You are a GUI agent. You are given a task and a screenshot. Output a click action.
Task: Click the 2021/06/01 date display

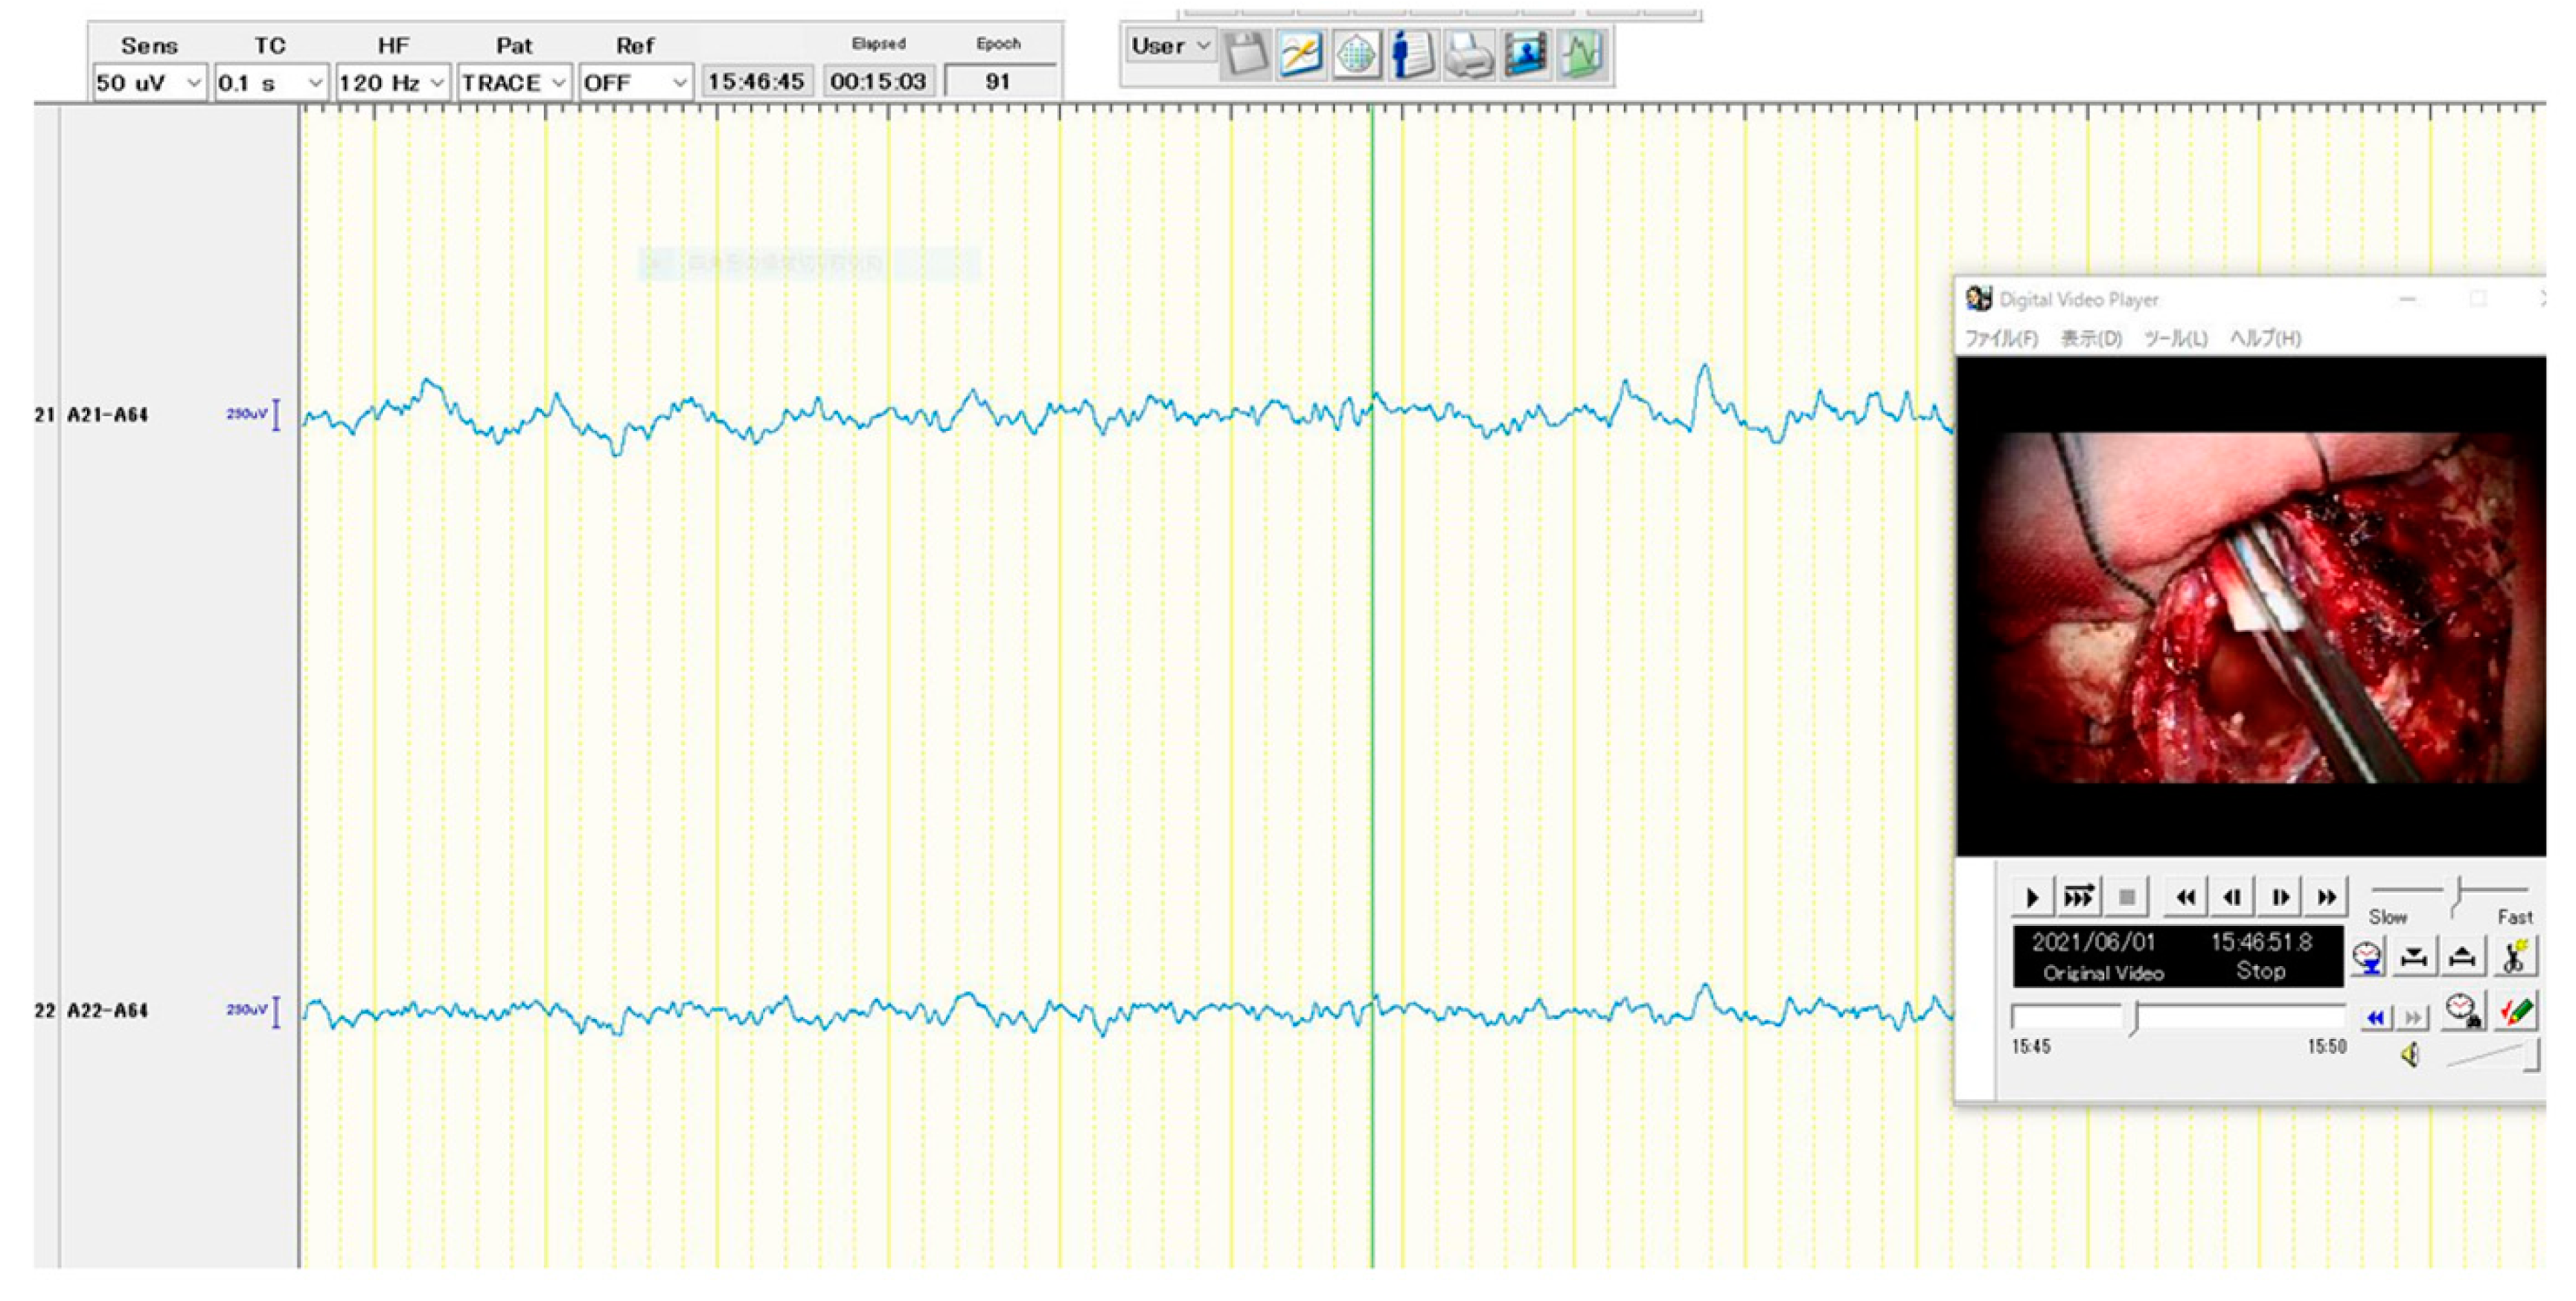coord(2093,942)
